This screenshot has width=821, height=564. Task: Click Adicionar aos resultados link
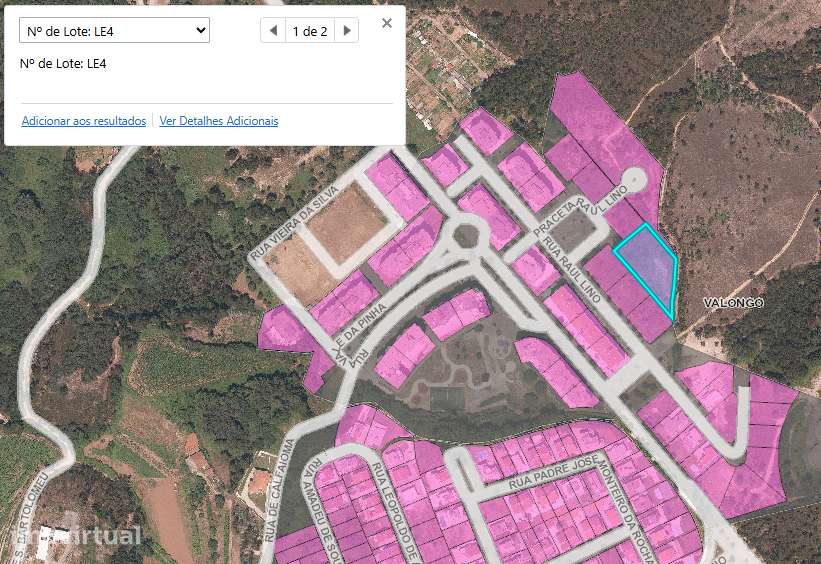coord(84,121)
